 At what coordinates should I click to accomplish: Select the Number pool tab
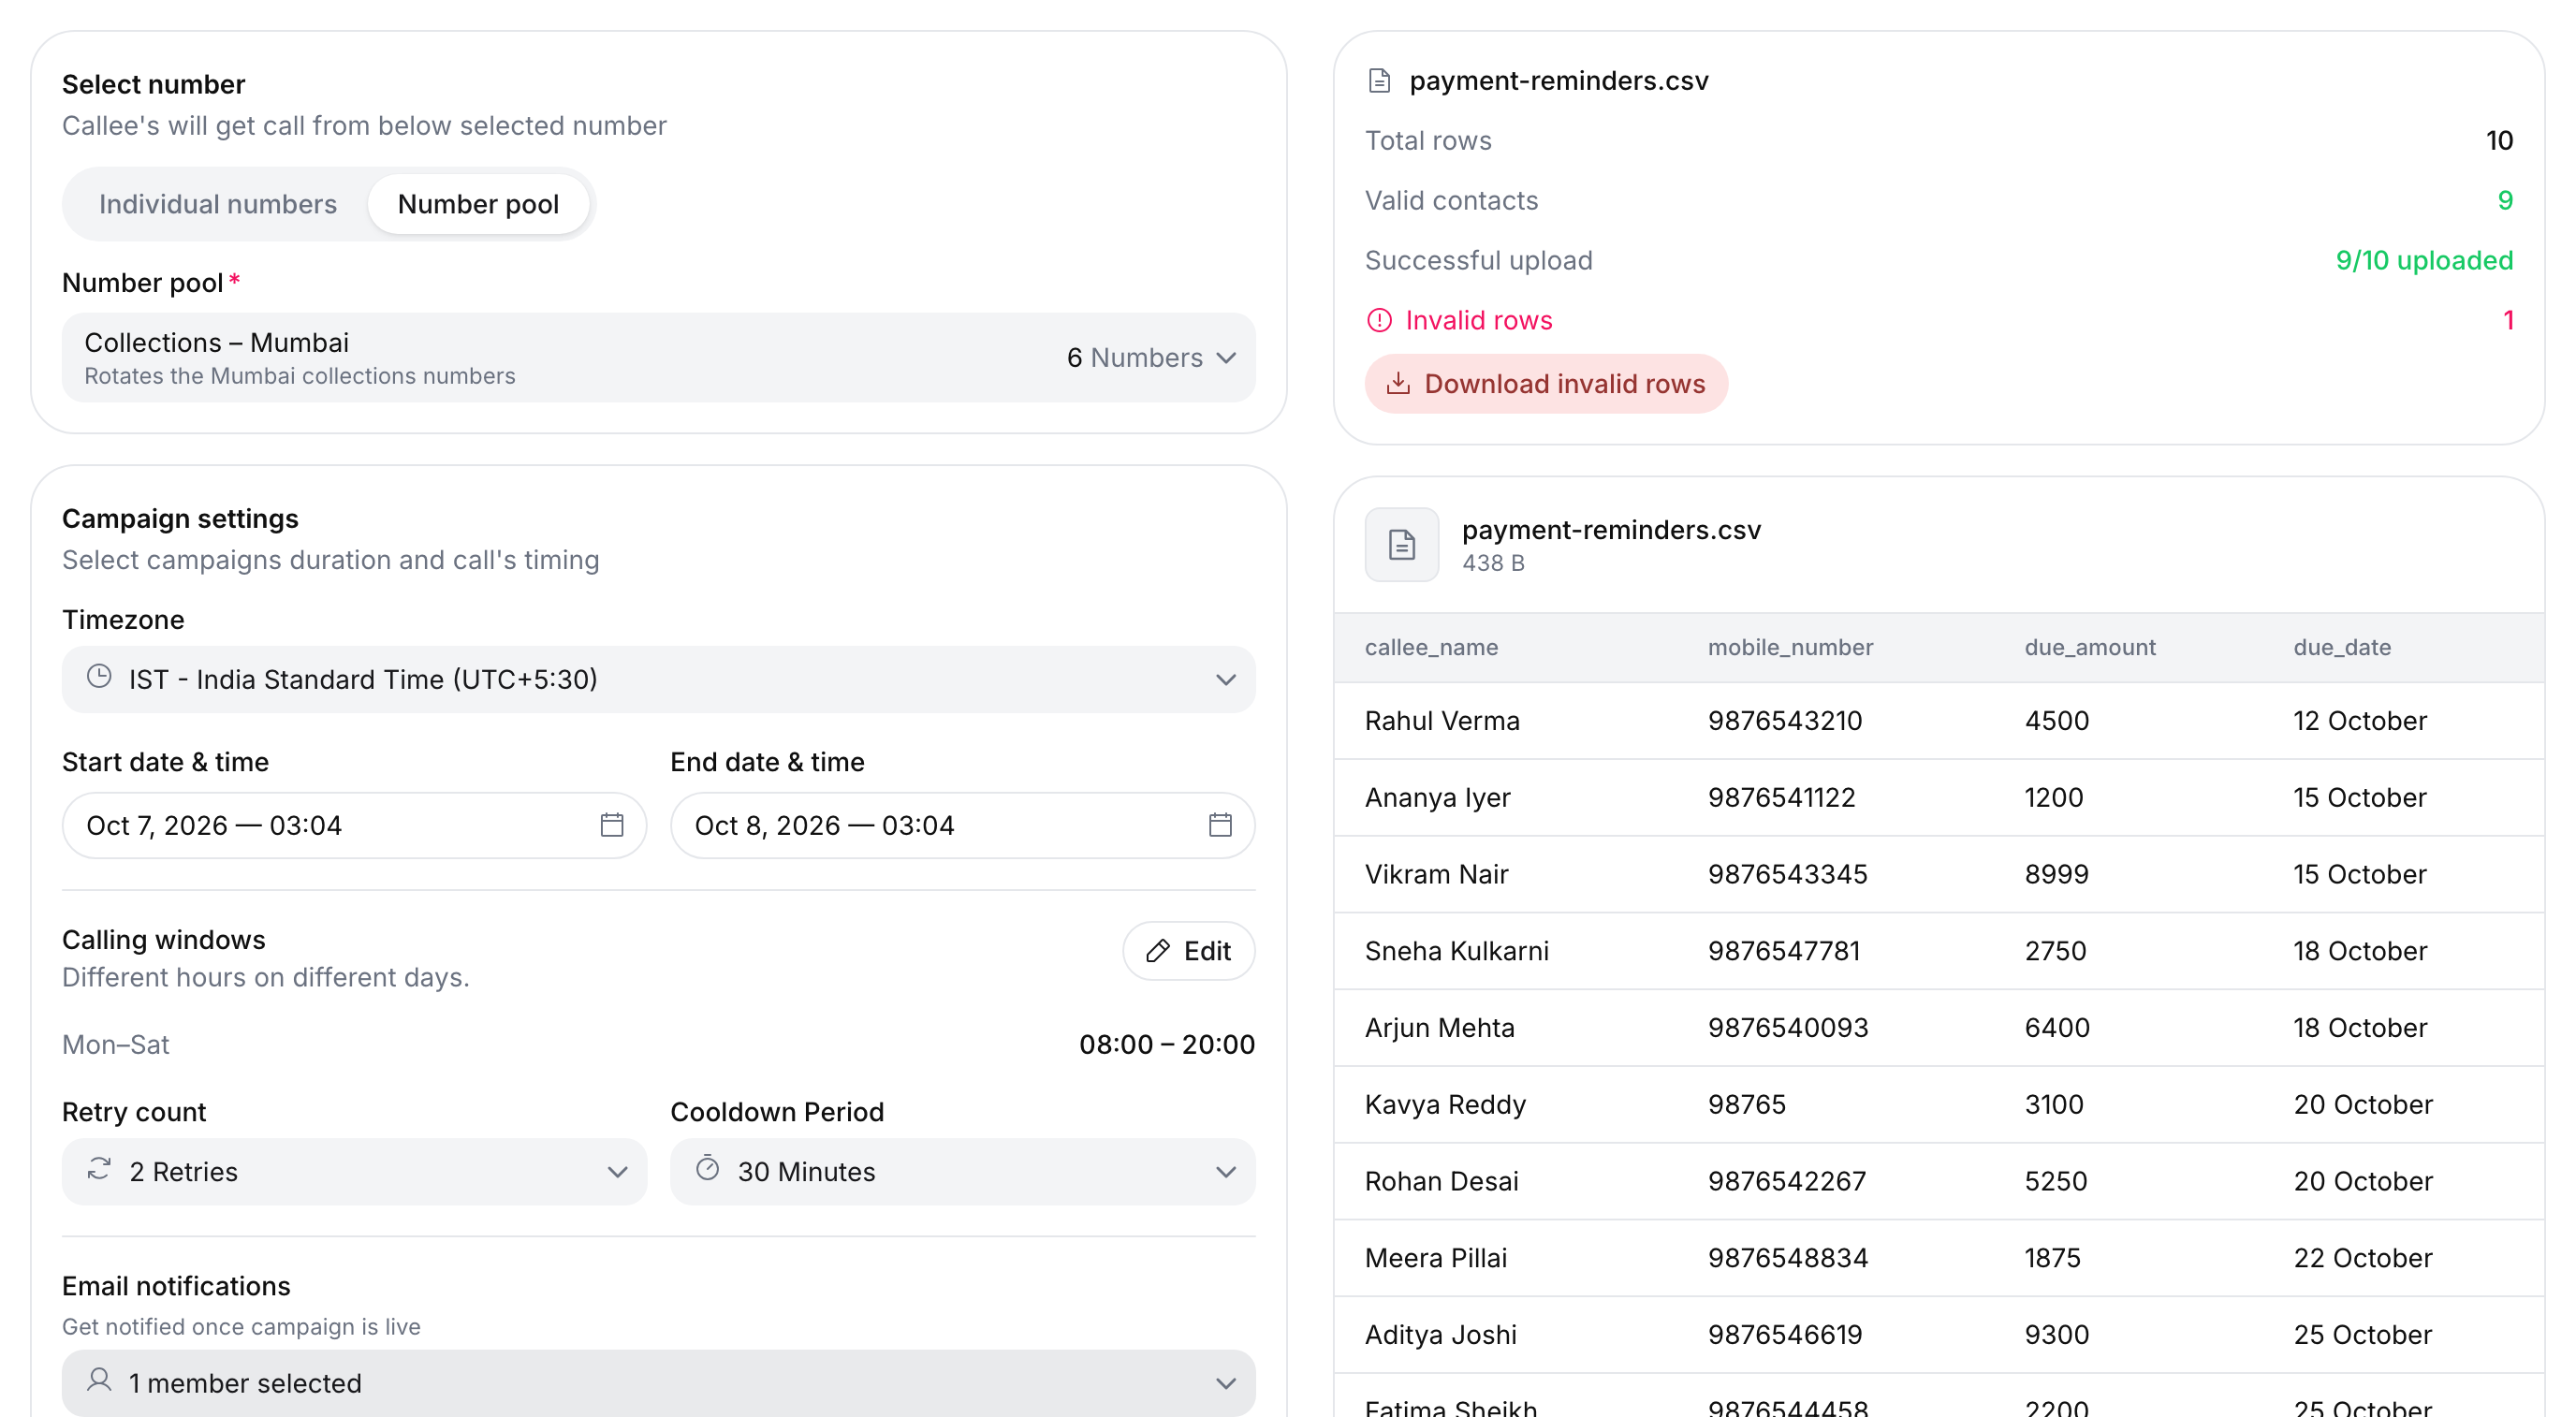(x=478, y=204)
